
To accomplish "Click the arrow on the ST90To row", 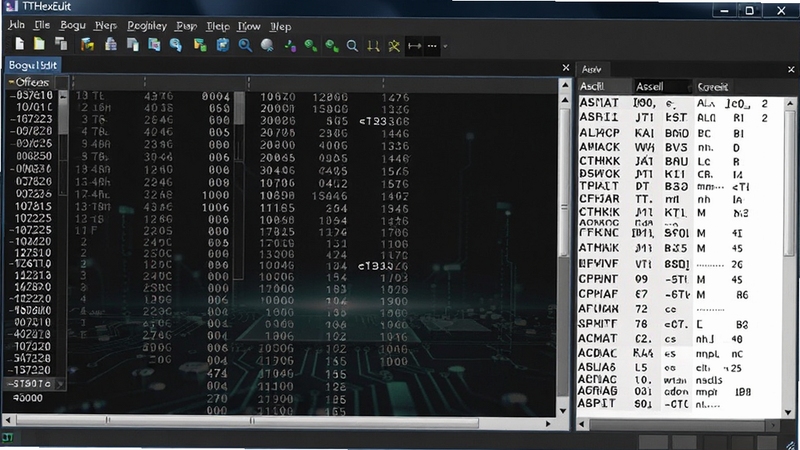I will (x=60, y=384).
